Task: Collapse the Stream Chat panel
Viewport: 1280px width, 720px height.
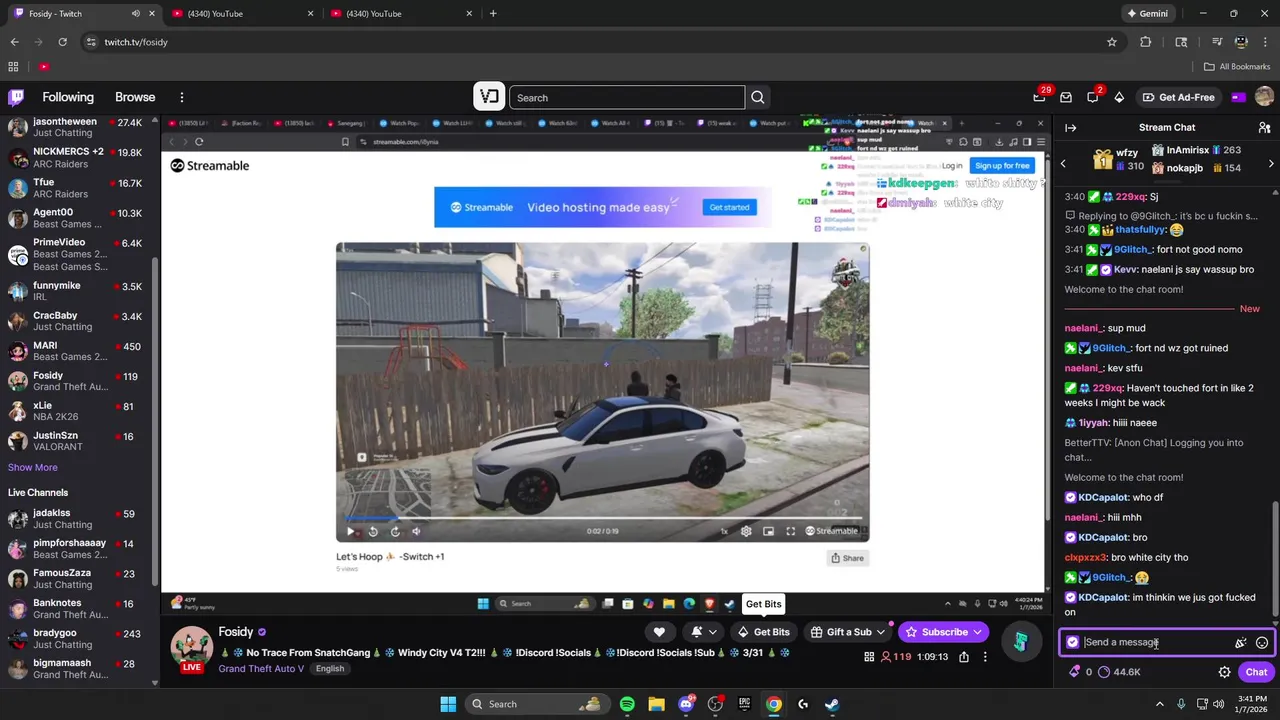Action: 1070,127
